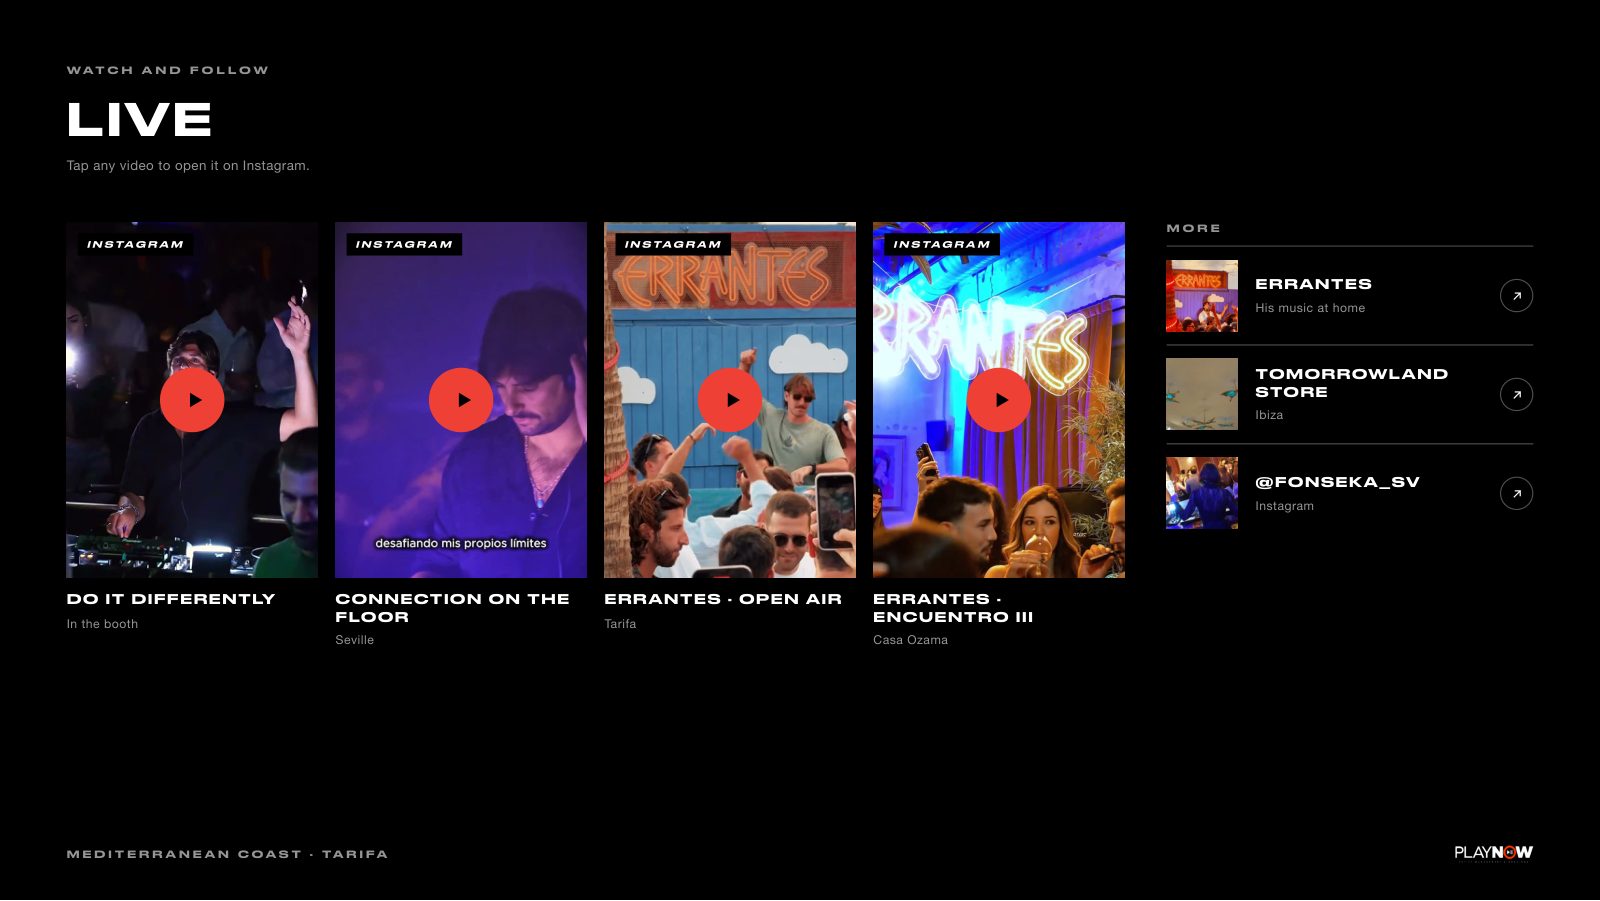Click 'Instagram' subtitle under @FONSEKA_SV
This screenshot has height=901, width=1600.
[1285, 506]
